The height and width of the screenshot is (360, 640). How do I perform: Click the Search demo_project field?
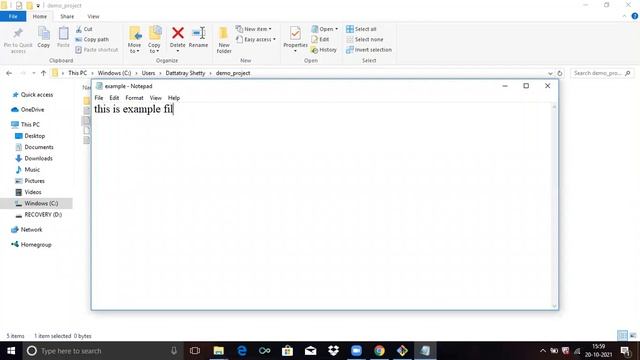(602, 73)
